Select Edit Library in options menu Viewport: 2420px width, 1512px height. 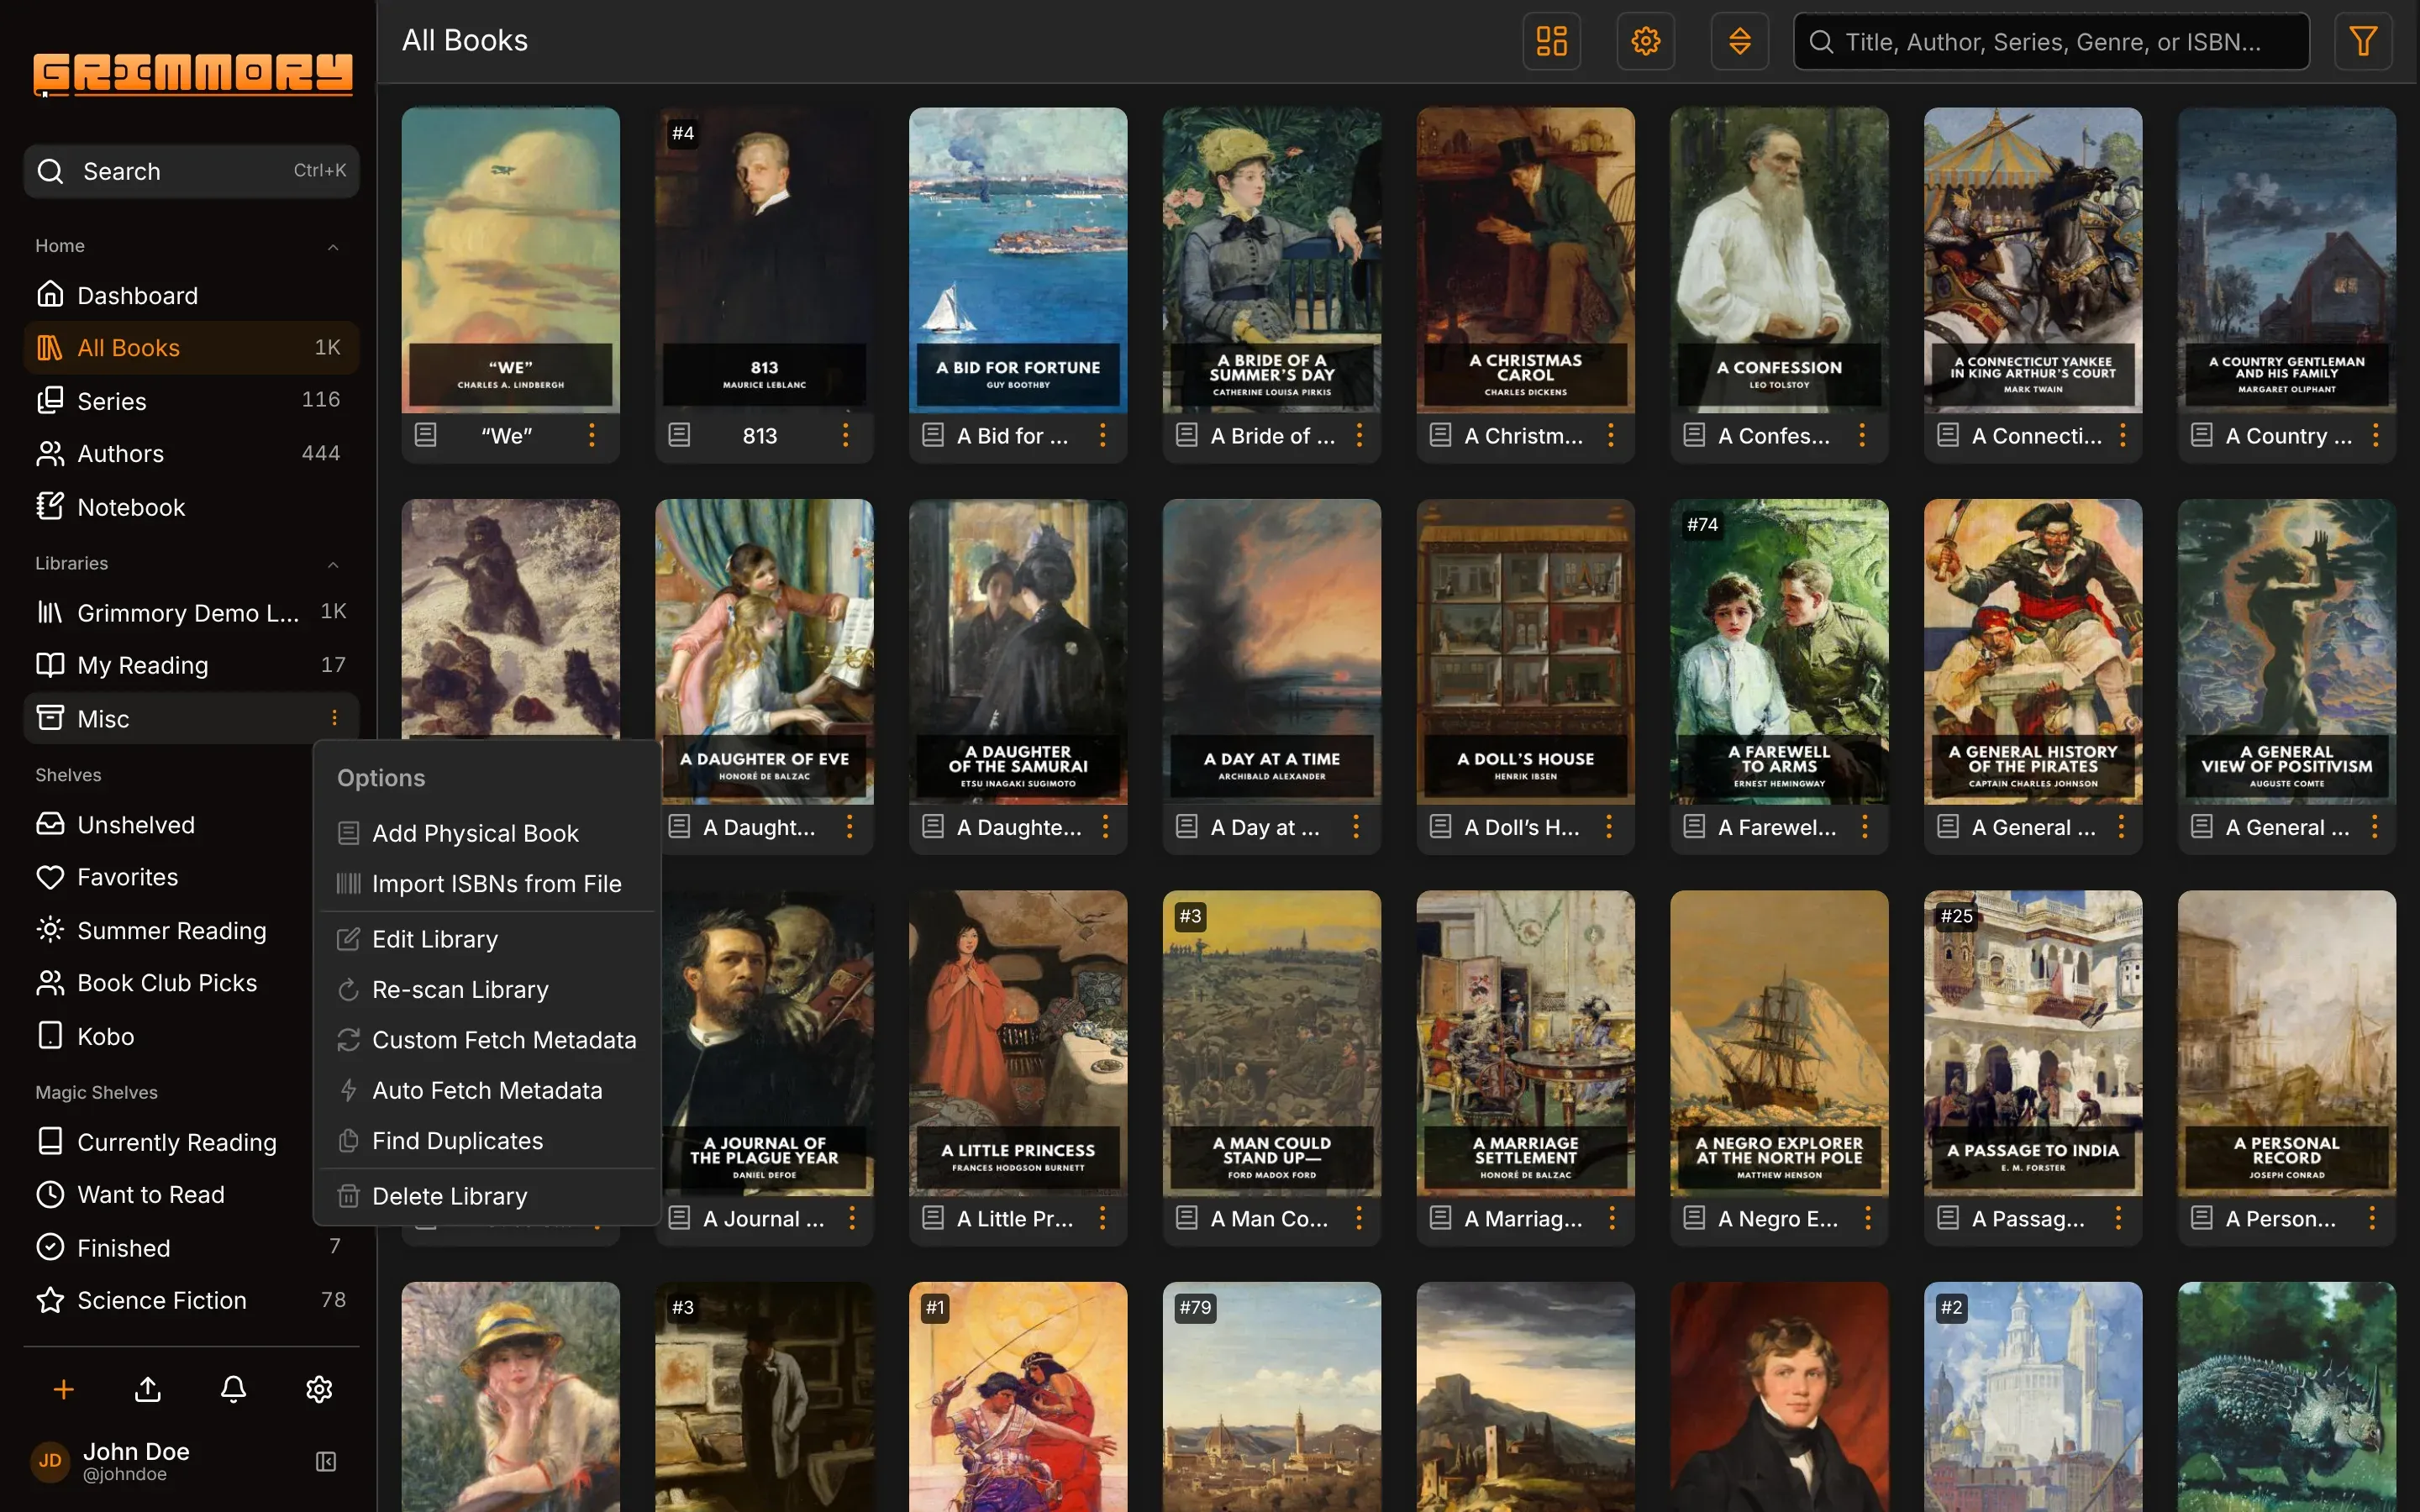tap(486, 939)
